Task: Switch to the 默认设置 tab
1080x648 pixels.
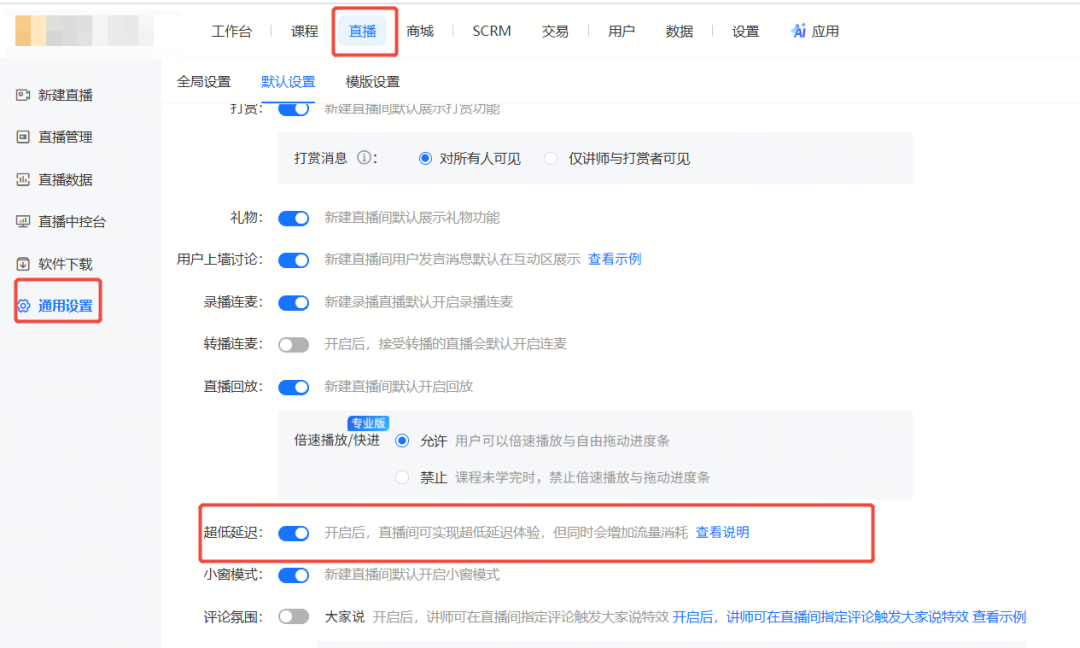Action: click(x=288, y=81)
